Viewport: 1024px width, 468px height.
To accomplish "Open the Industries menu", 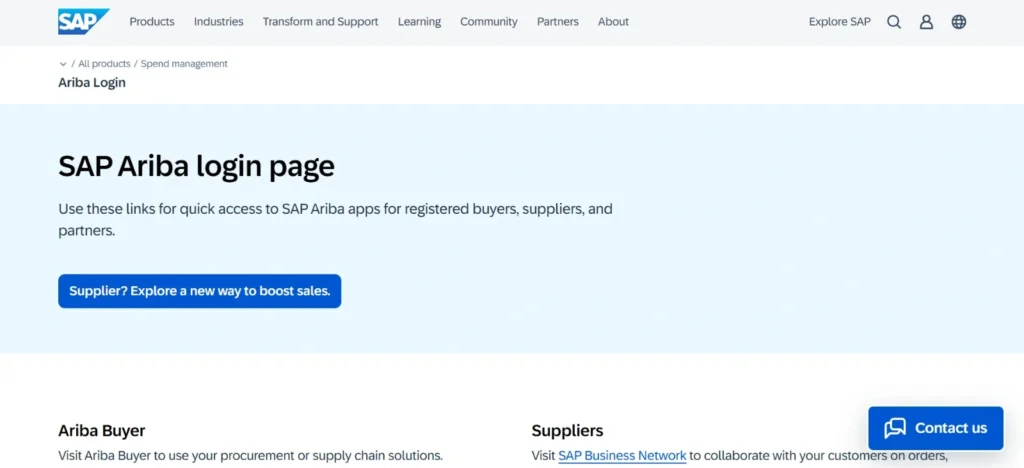I will (x=219, y=22).
